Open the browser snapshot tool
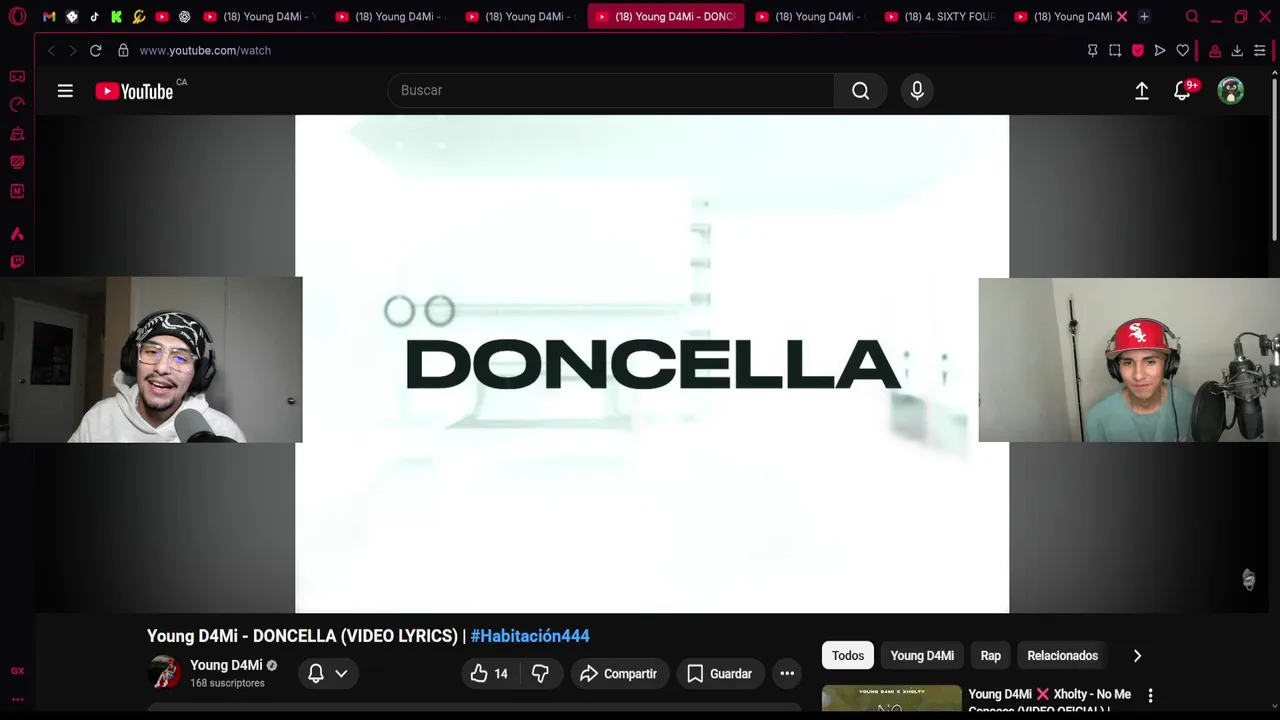Viewport: 1280px width, 720px height. (x=1115, y=51)
